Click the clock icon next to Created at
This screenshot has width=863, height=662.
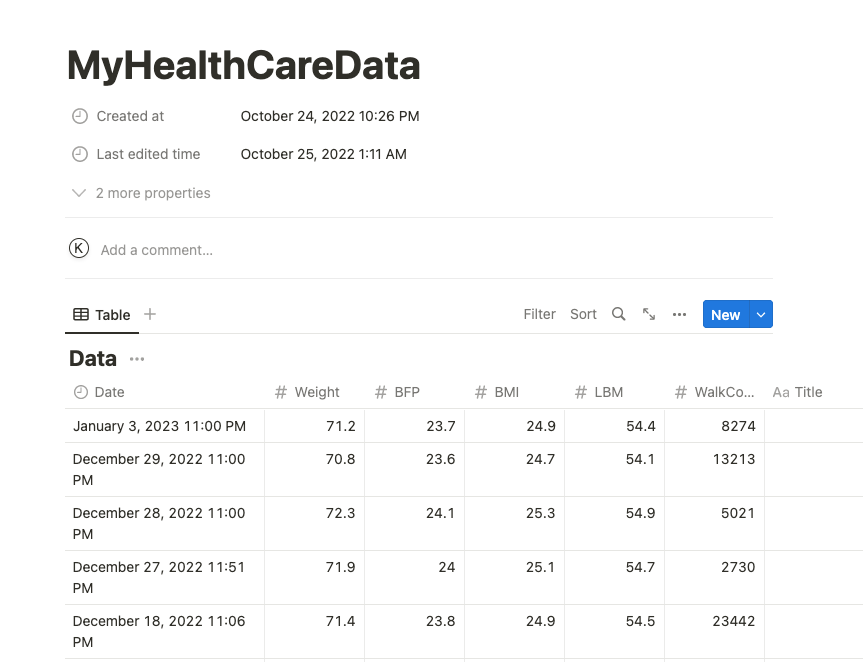coord(80,116)
